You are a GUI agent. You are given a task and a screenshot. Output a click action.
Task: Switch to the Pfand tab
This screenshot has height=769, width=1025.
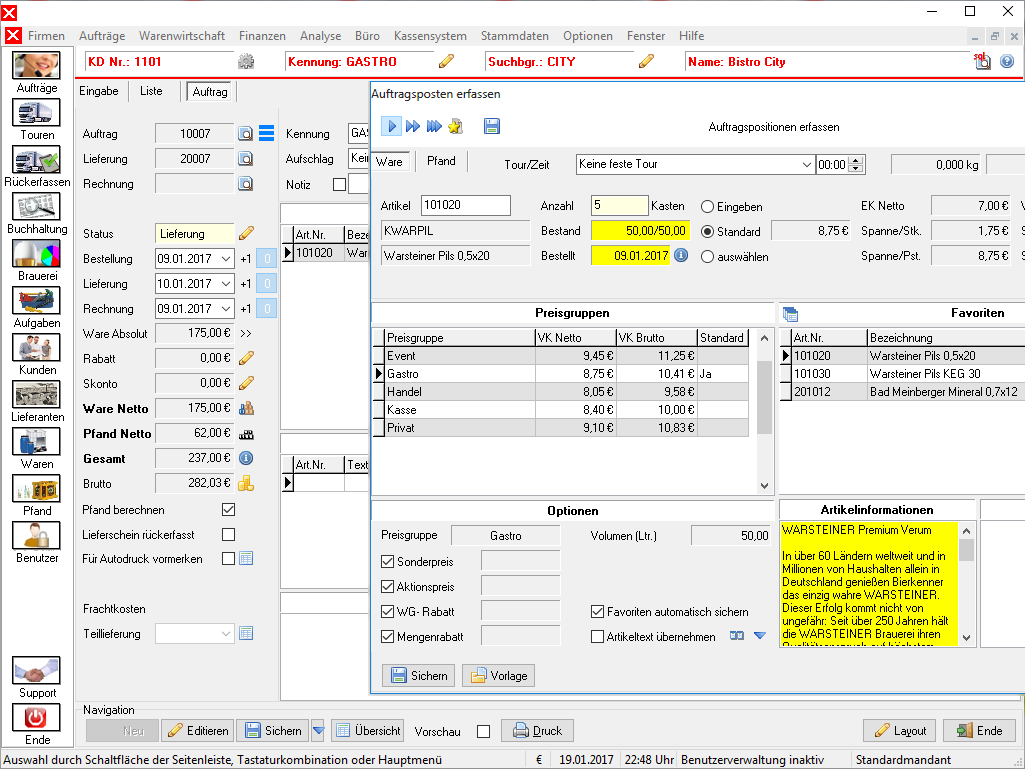pyautogui.click(x=441, y=161)
